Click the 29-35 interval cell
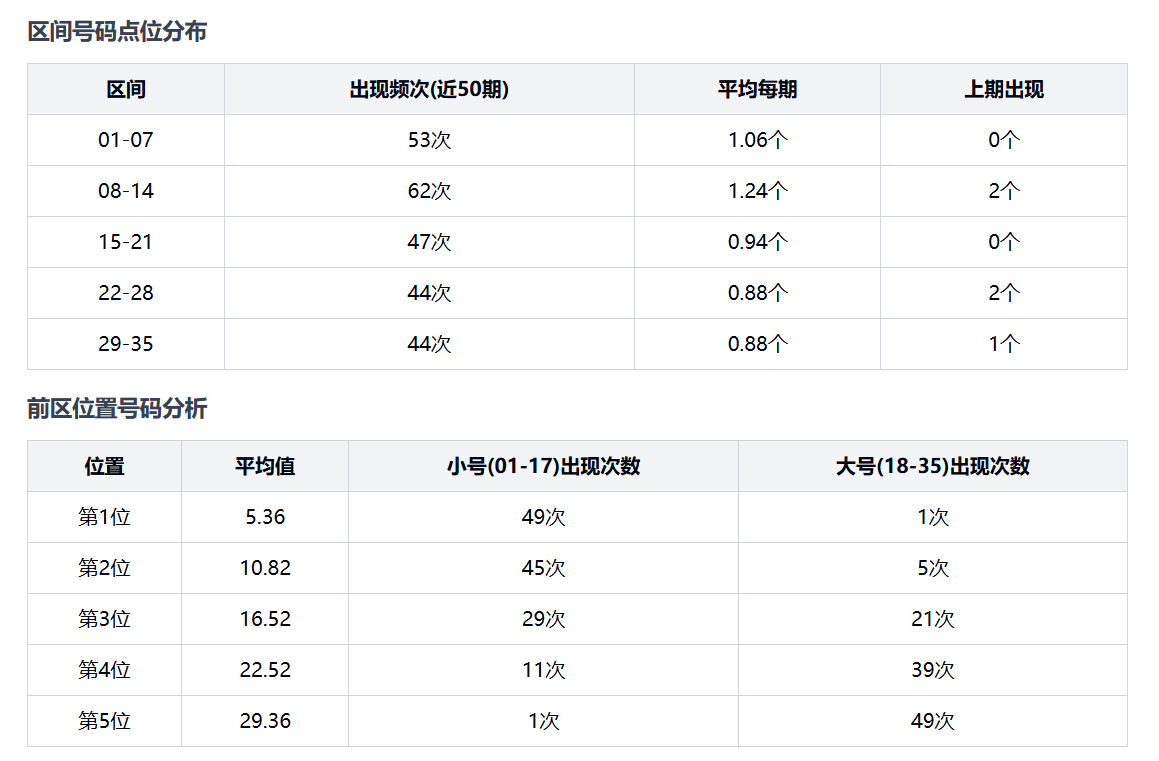The width and height of the screenshot is (1159, 761). (126, 344)
